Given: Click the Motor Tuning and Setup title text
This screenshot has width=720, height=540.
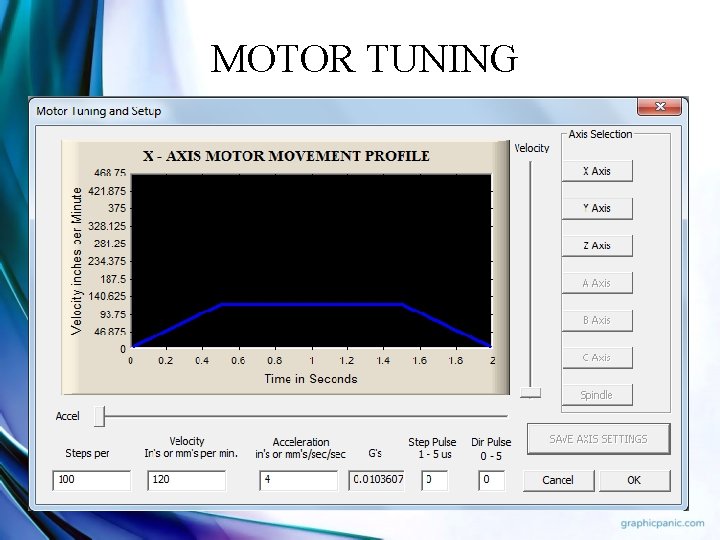Looking at the screenshot, I should tap(99, 111).
